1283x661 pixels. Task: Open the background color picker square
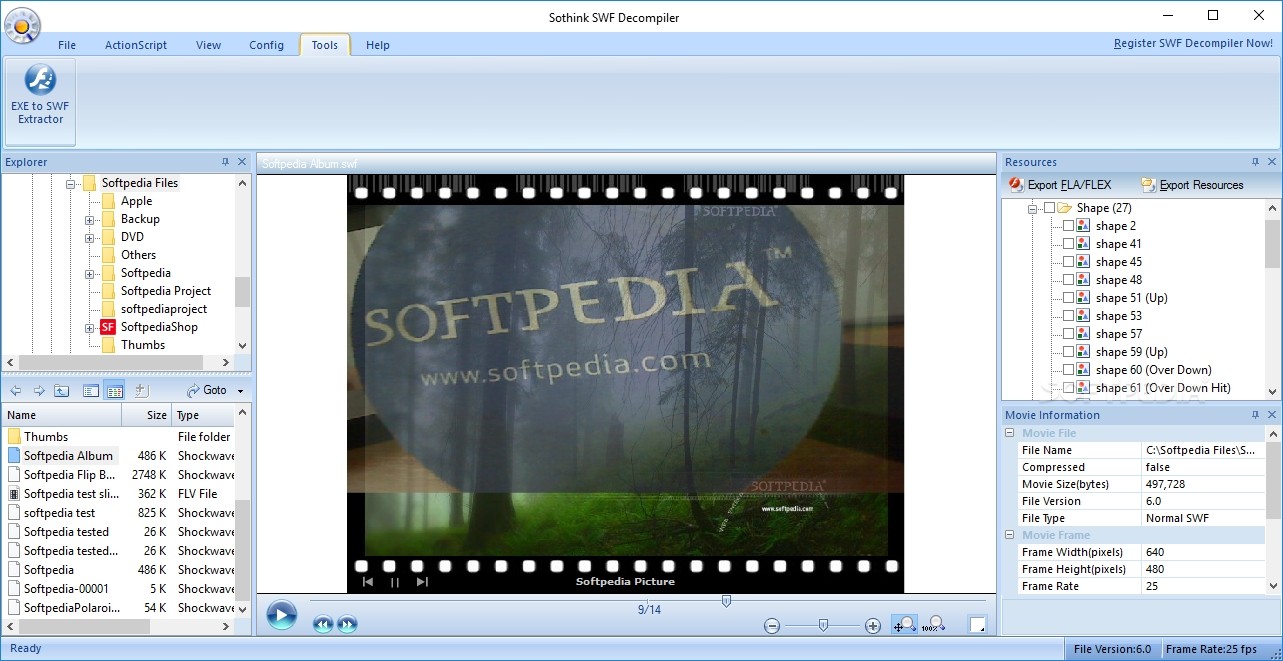[977, 625]
